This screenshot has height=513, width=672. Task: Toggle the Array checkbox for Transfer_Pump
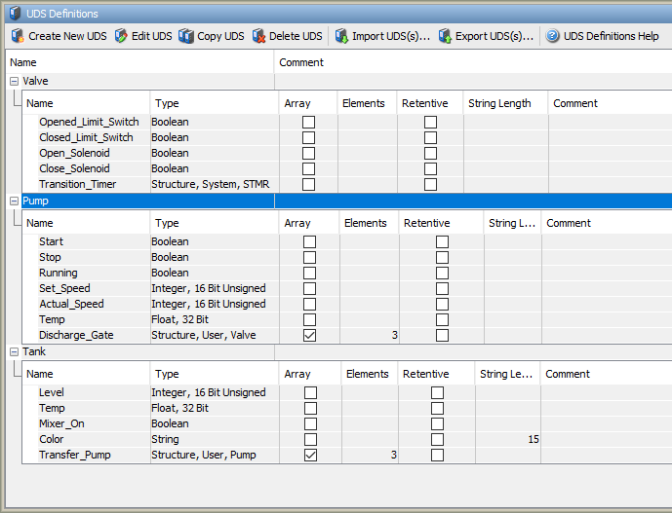(309, 455)
